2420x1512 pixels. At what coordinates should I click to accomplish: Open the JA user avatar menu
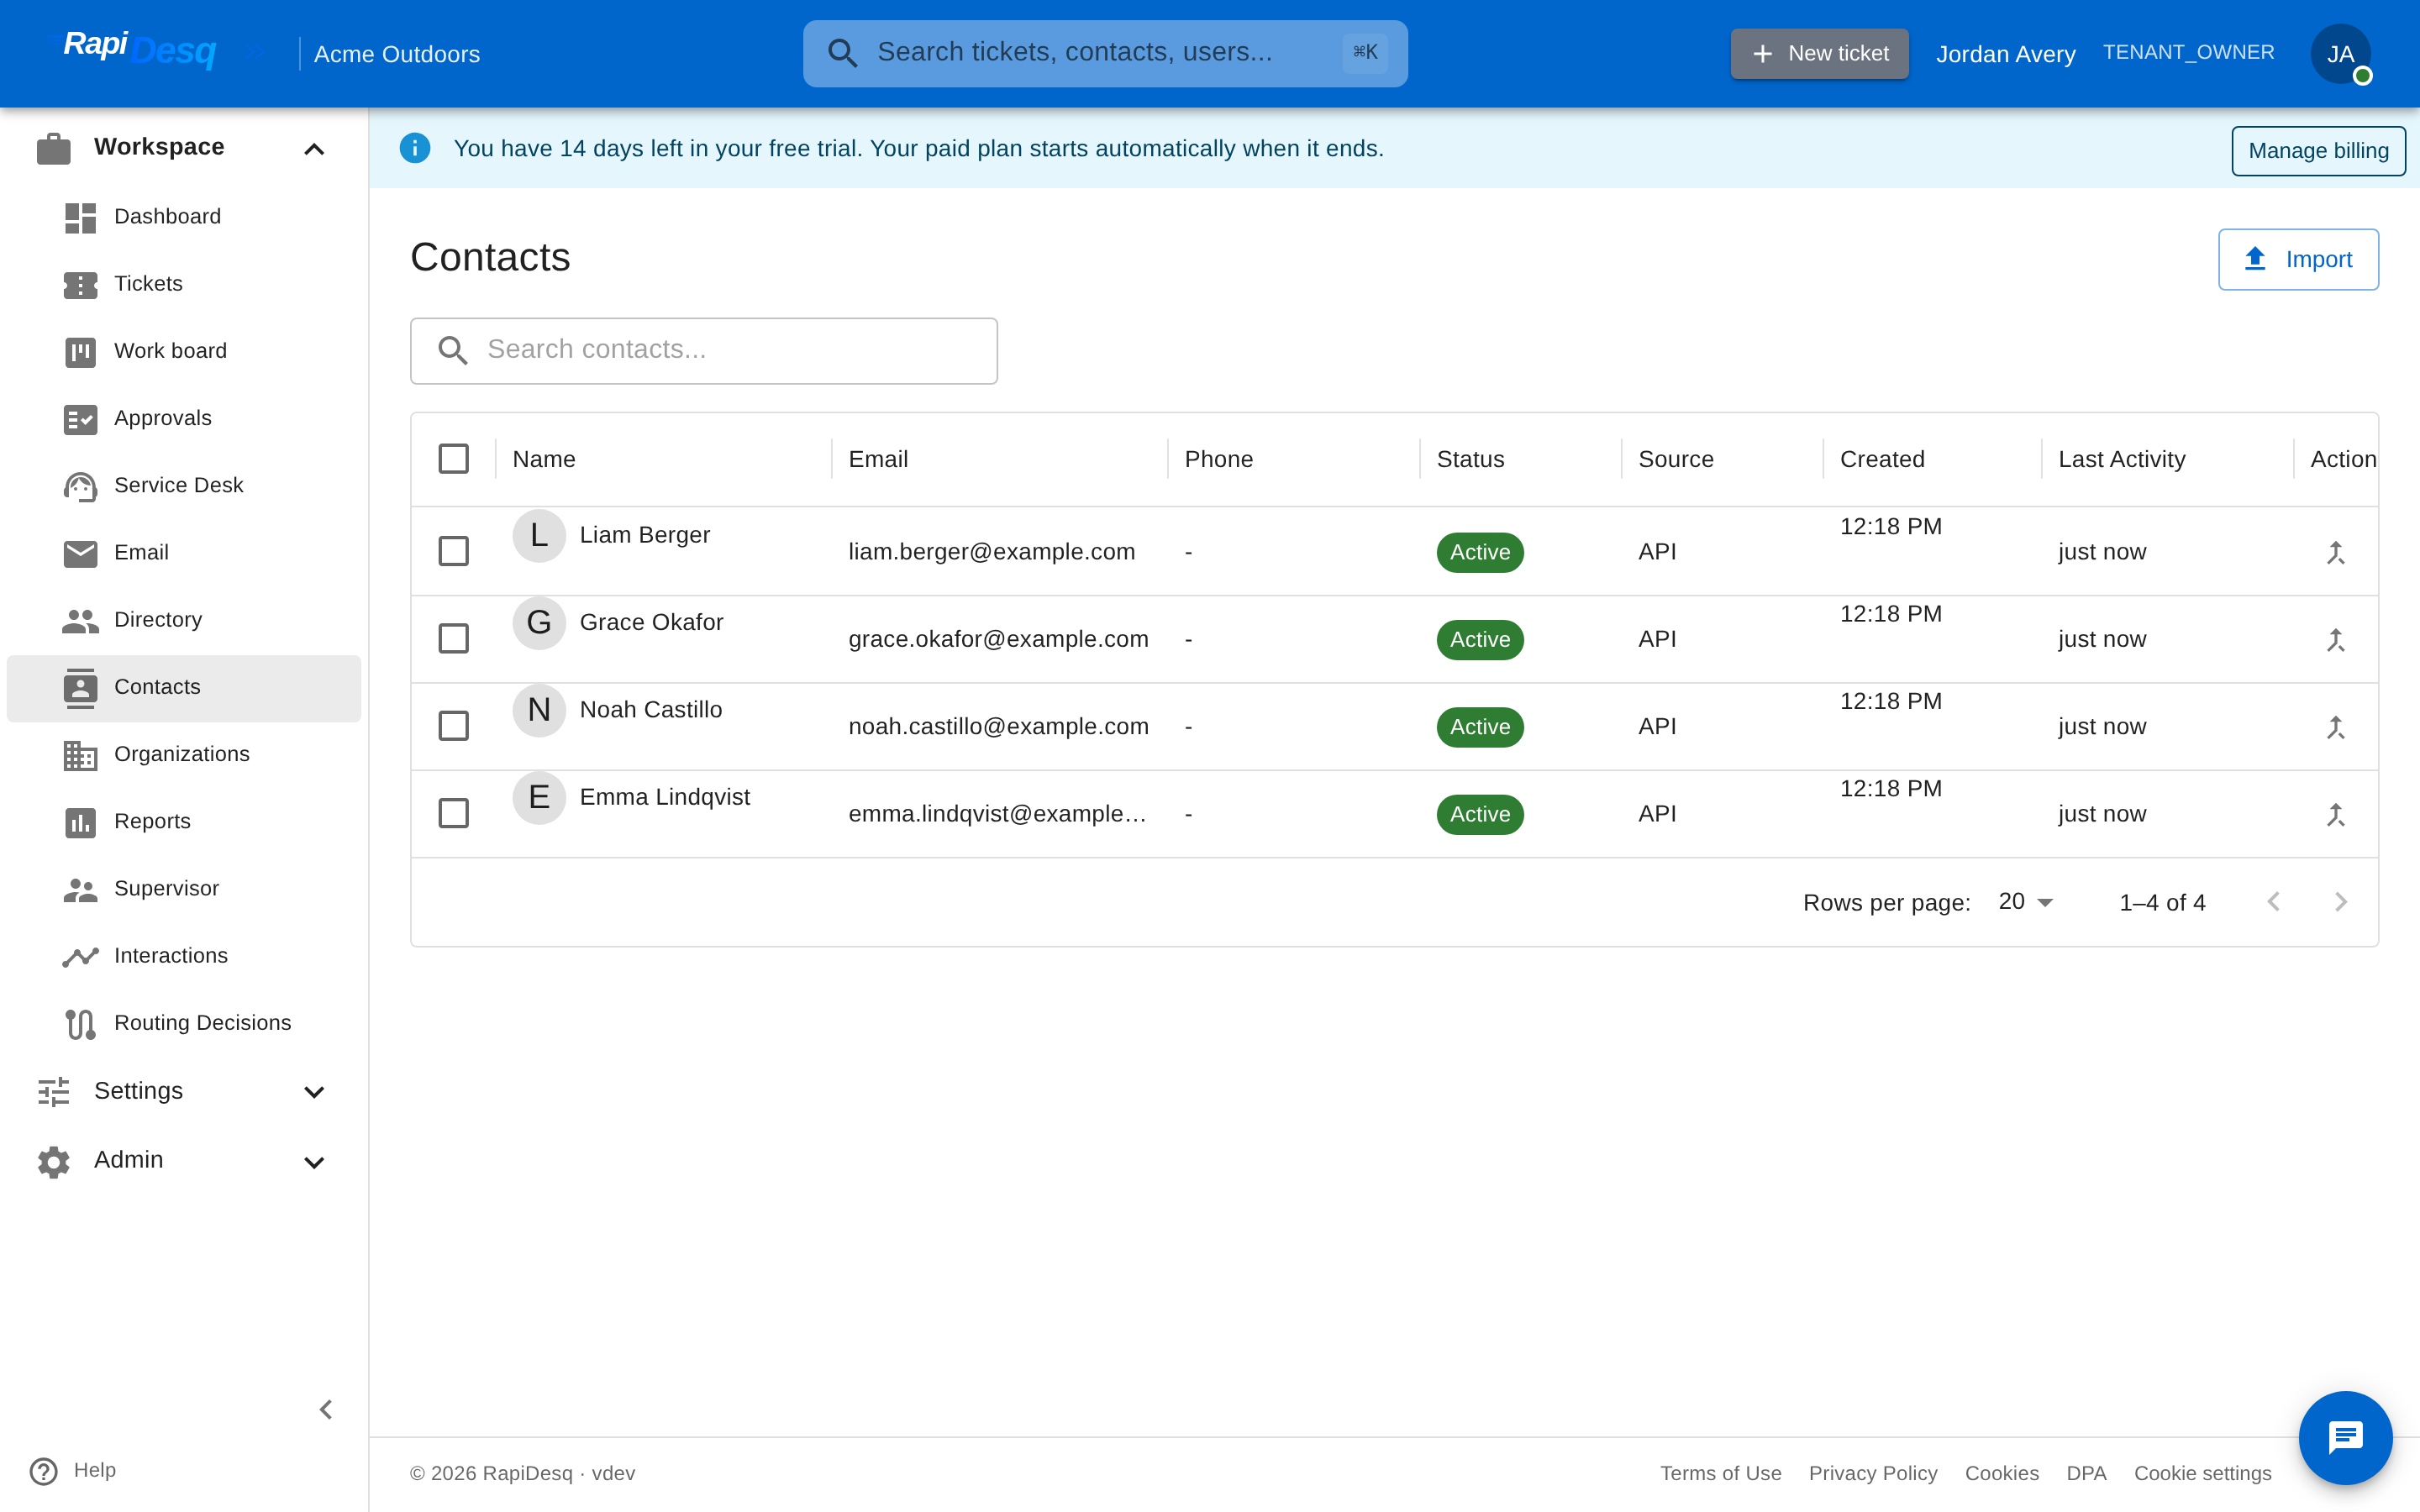[x=2340, y=54]
